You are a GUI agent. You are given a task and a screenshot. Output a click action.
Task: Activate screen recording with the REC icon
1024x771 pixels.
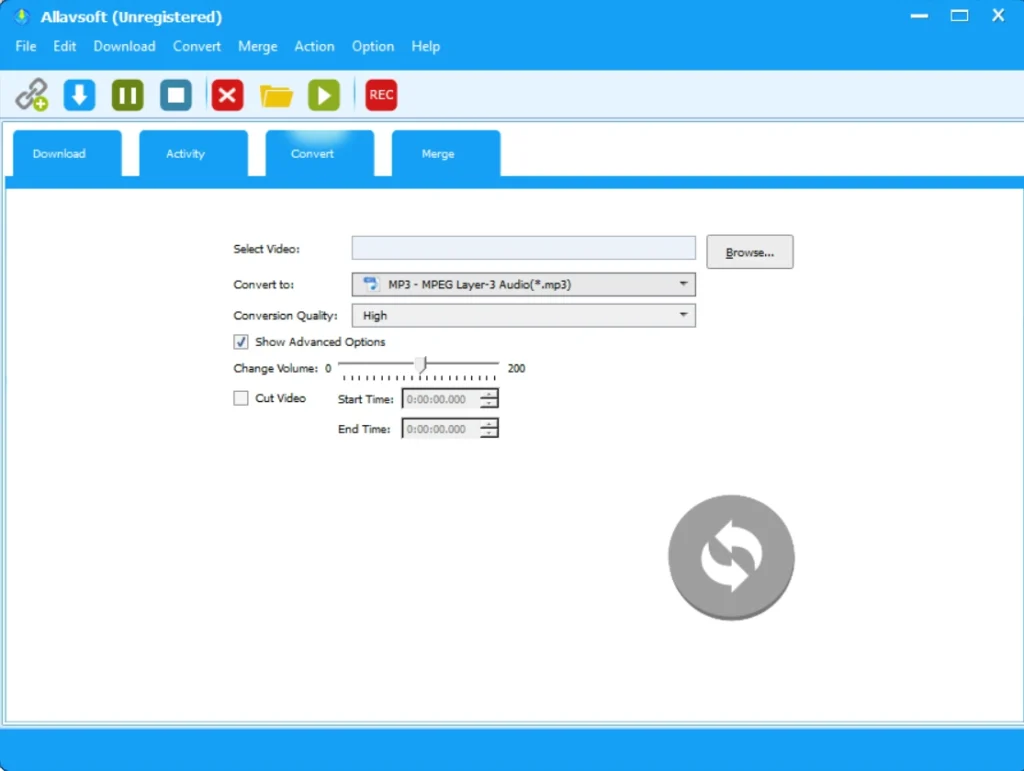pos(380,94)
